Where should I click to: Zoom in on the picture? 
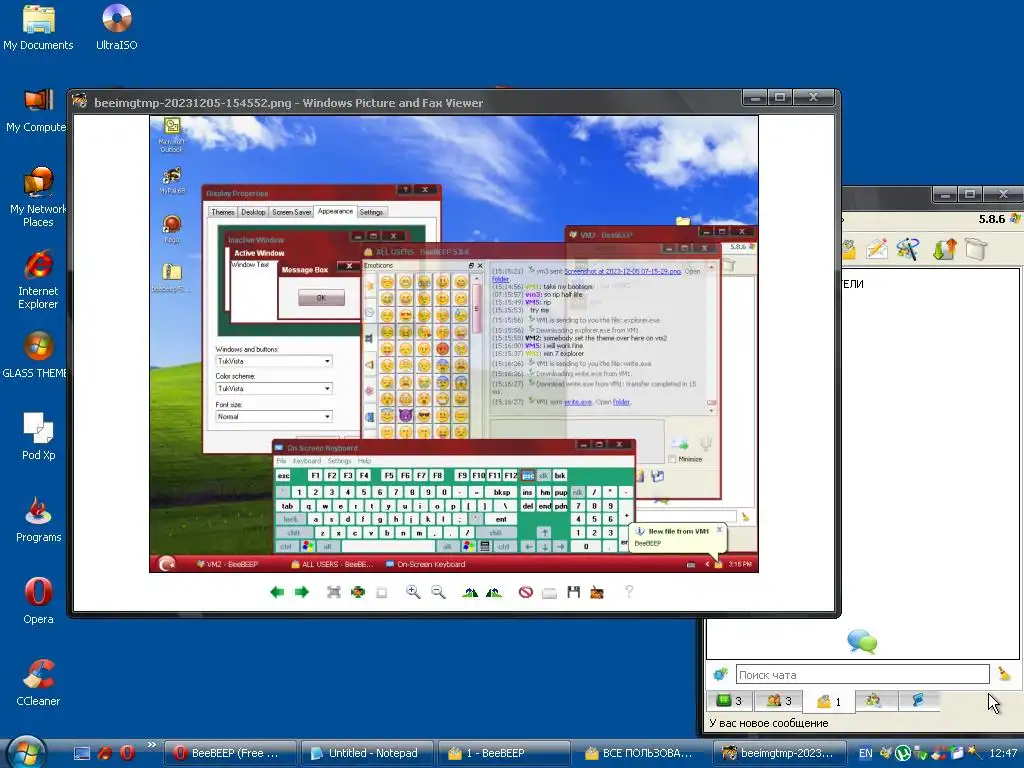coord(413,592)
